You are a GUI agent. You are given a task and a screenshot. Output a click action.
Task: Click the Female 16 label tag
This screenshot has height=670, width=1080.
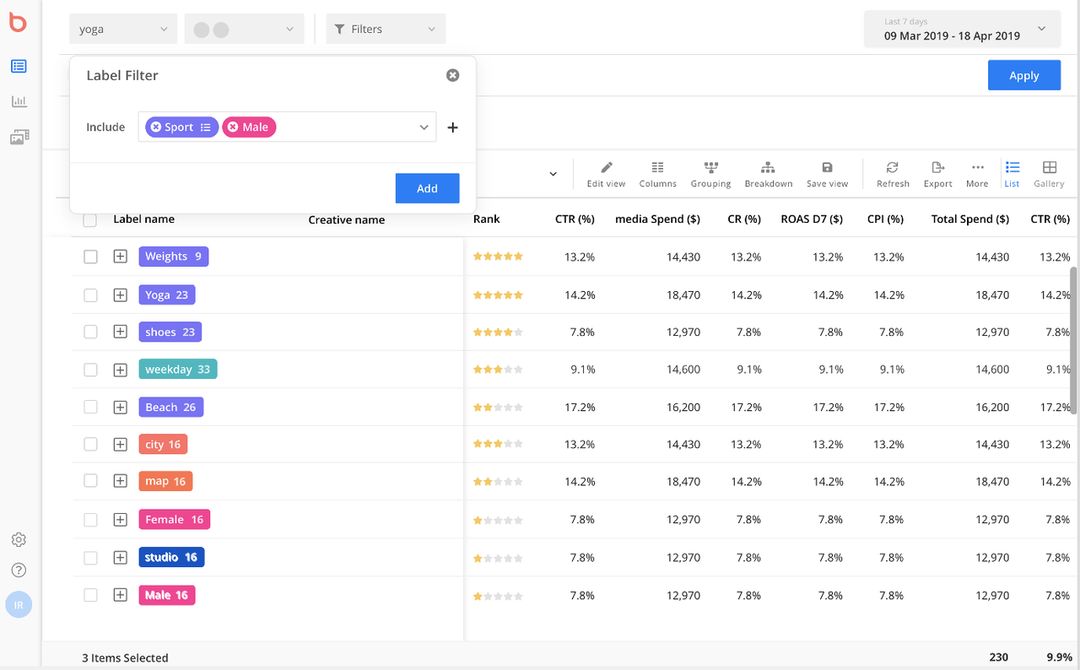pos(174,519)
